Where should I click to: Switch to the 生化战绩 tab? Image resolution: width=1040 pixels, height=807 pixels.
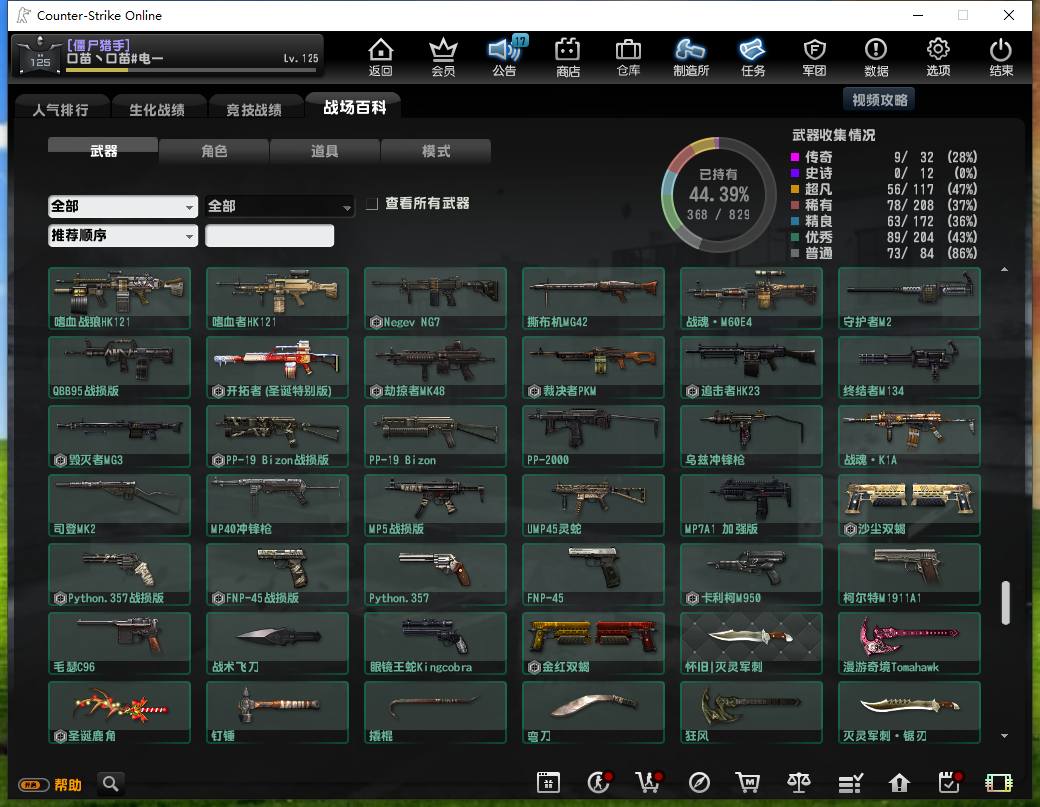point(157,109)
